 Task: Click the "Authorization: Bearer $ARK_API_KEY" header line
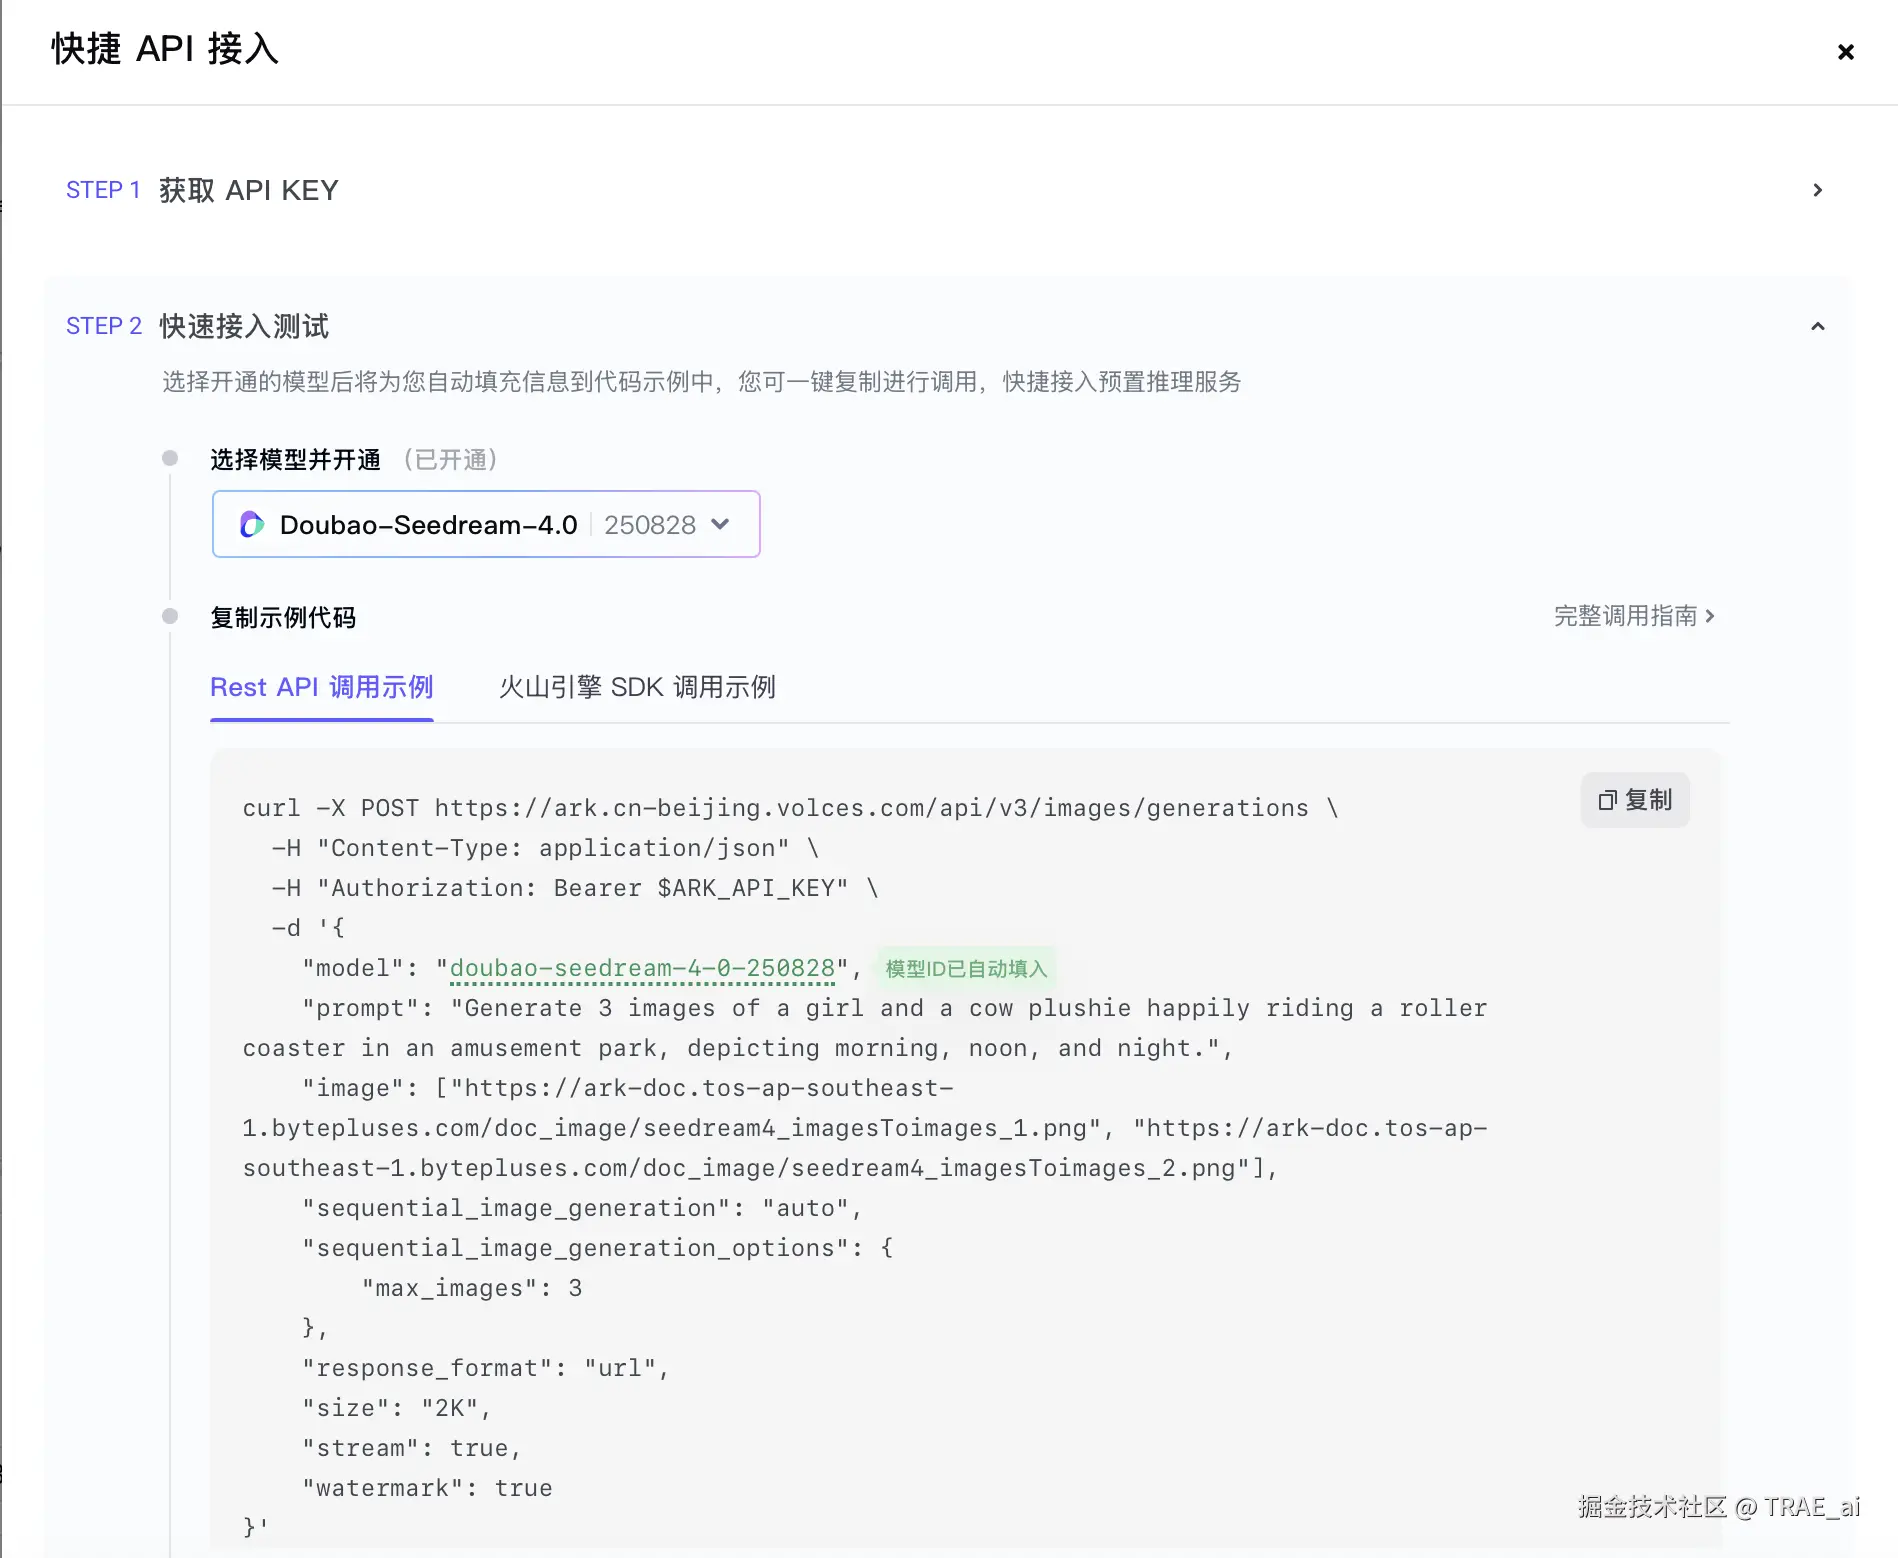(x=575, y=888)
